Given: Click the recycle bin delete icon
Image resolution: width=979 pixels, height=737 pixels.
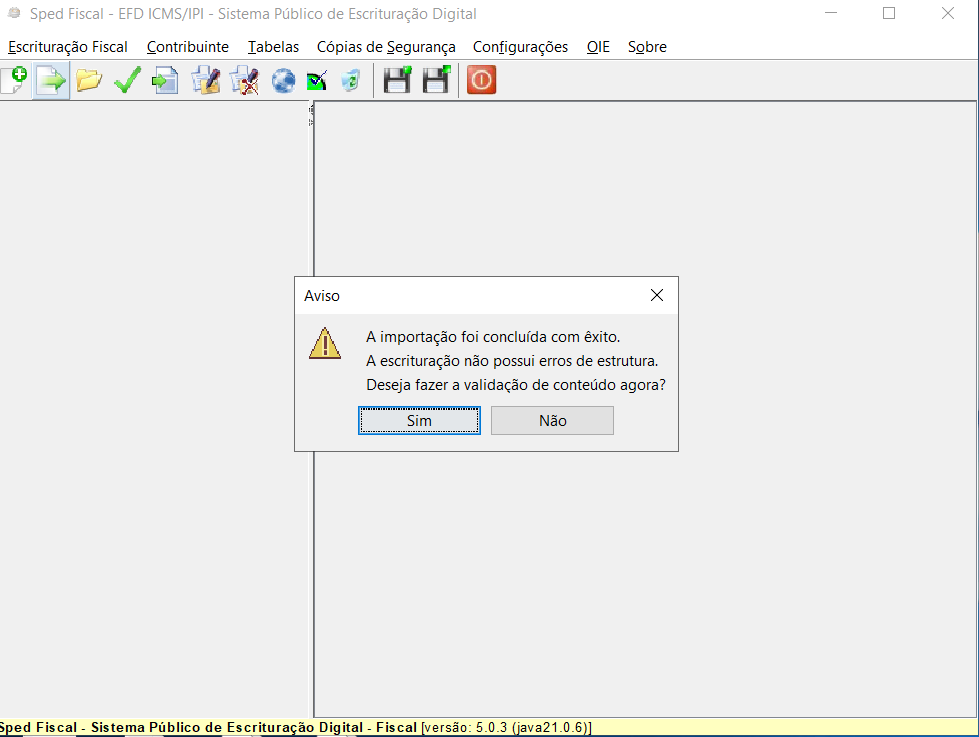Looking at the screenshot, I should (x=351, y=80).
